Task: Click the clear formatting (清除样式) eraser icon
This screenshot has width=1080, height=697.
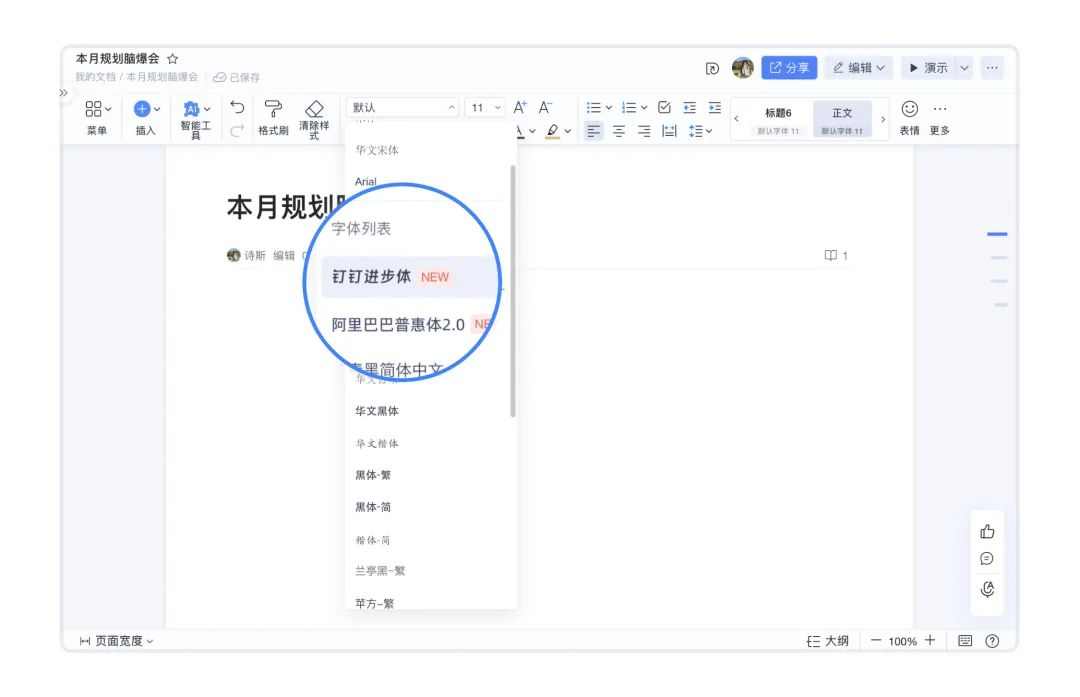Action: pos(314,109)
